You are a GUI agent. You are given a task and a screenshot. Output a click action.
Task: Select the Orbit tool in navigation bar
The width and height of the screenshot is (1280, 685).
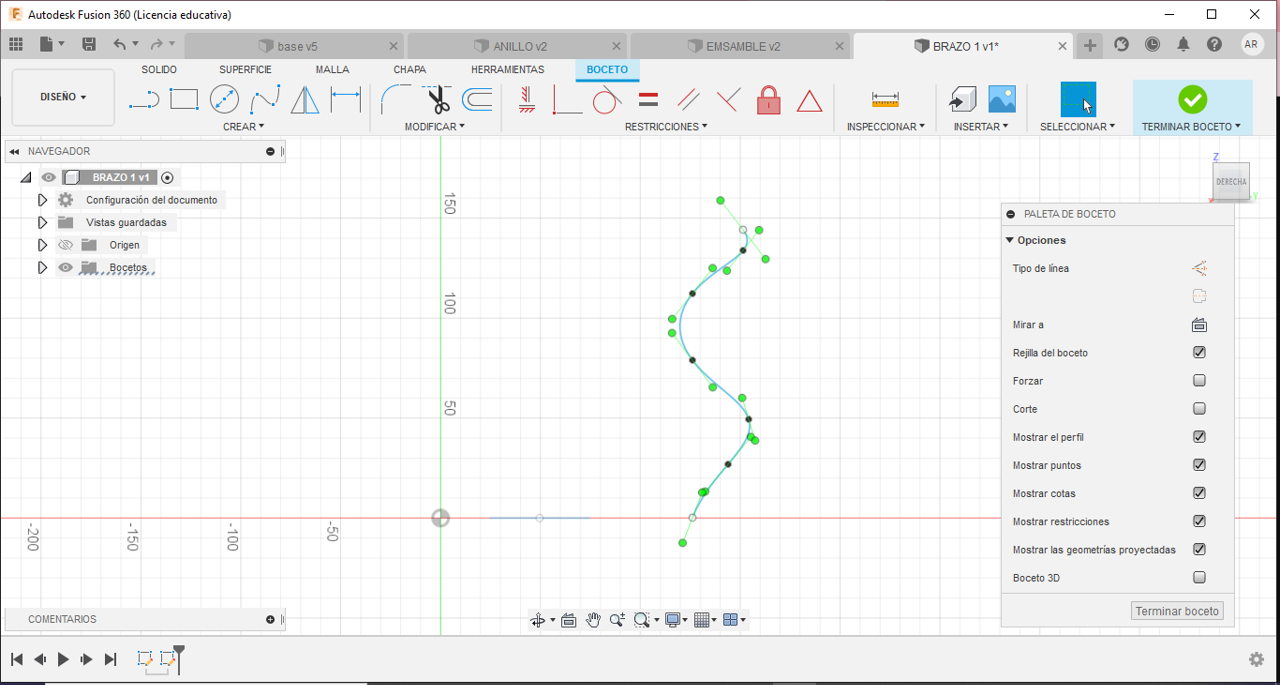pos(538,620)
